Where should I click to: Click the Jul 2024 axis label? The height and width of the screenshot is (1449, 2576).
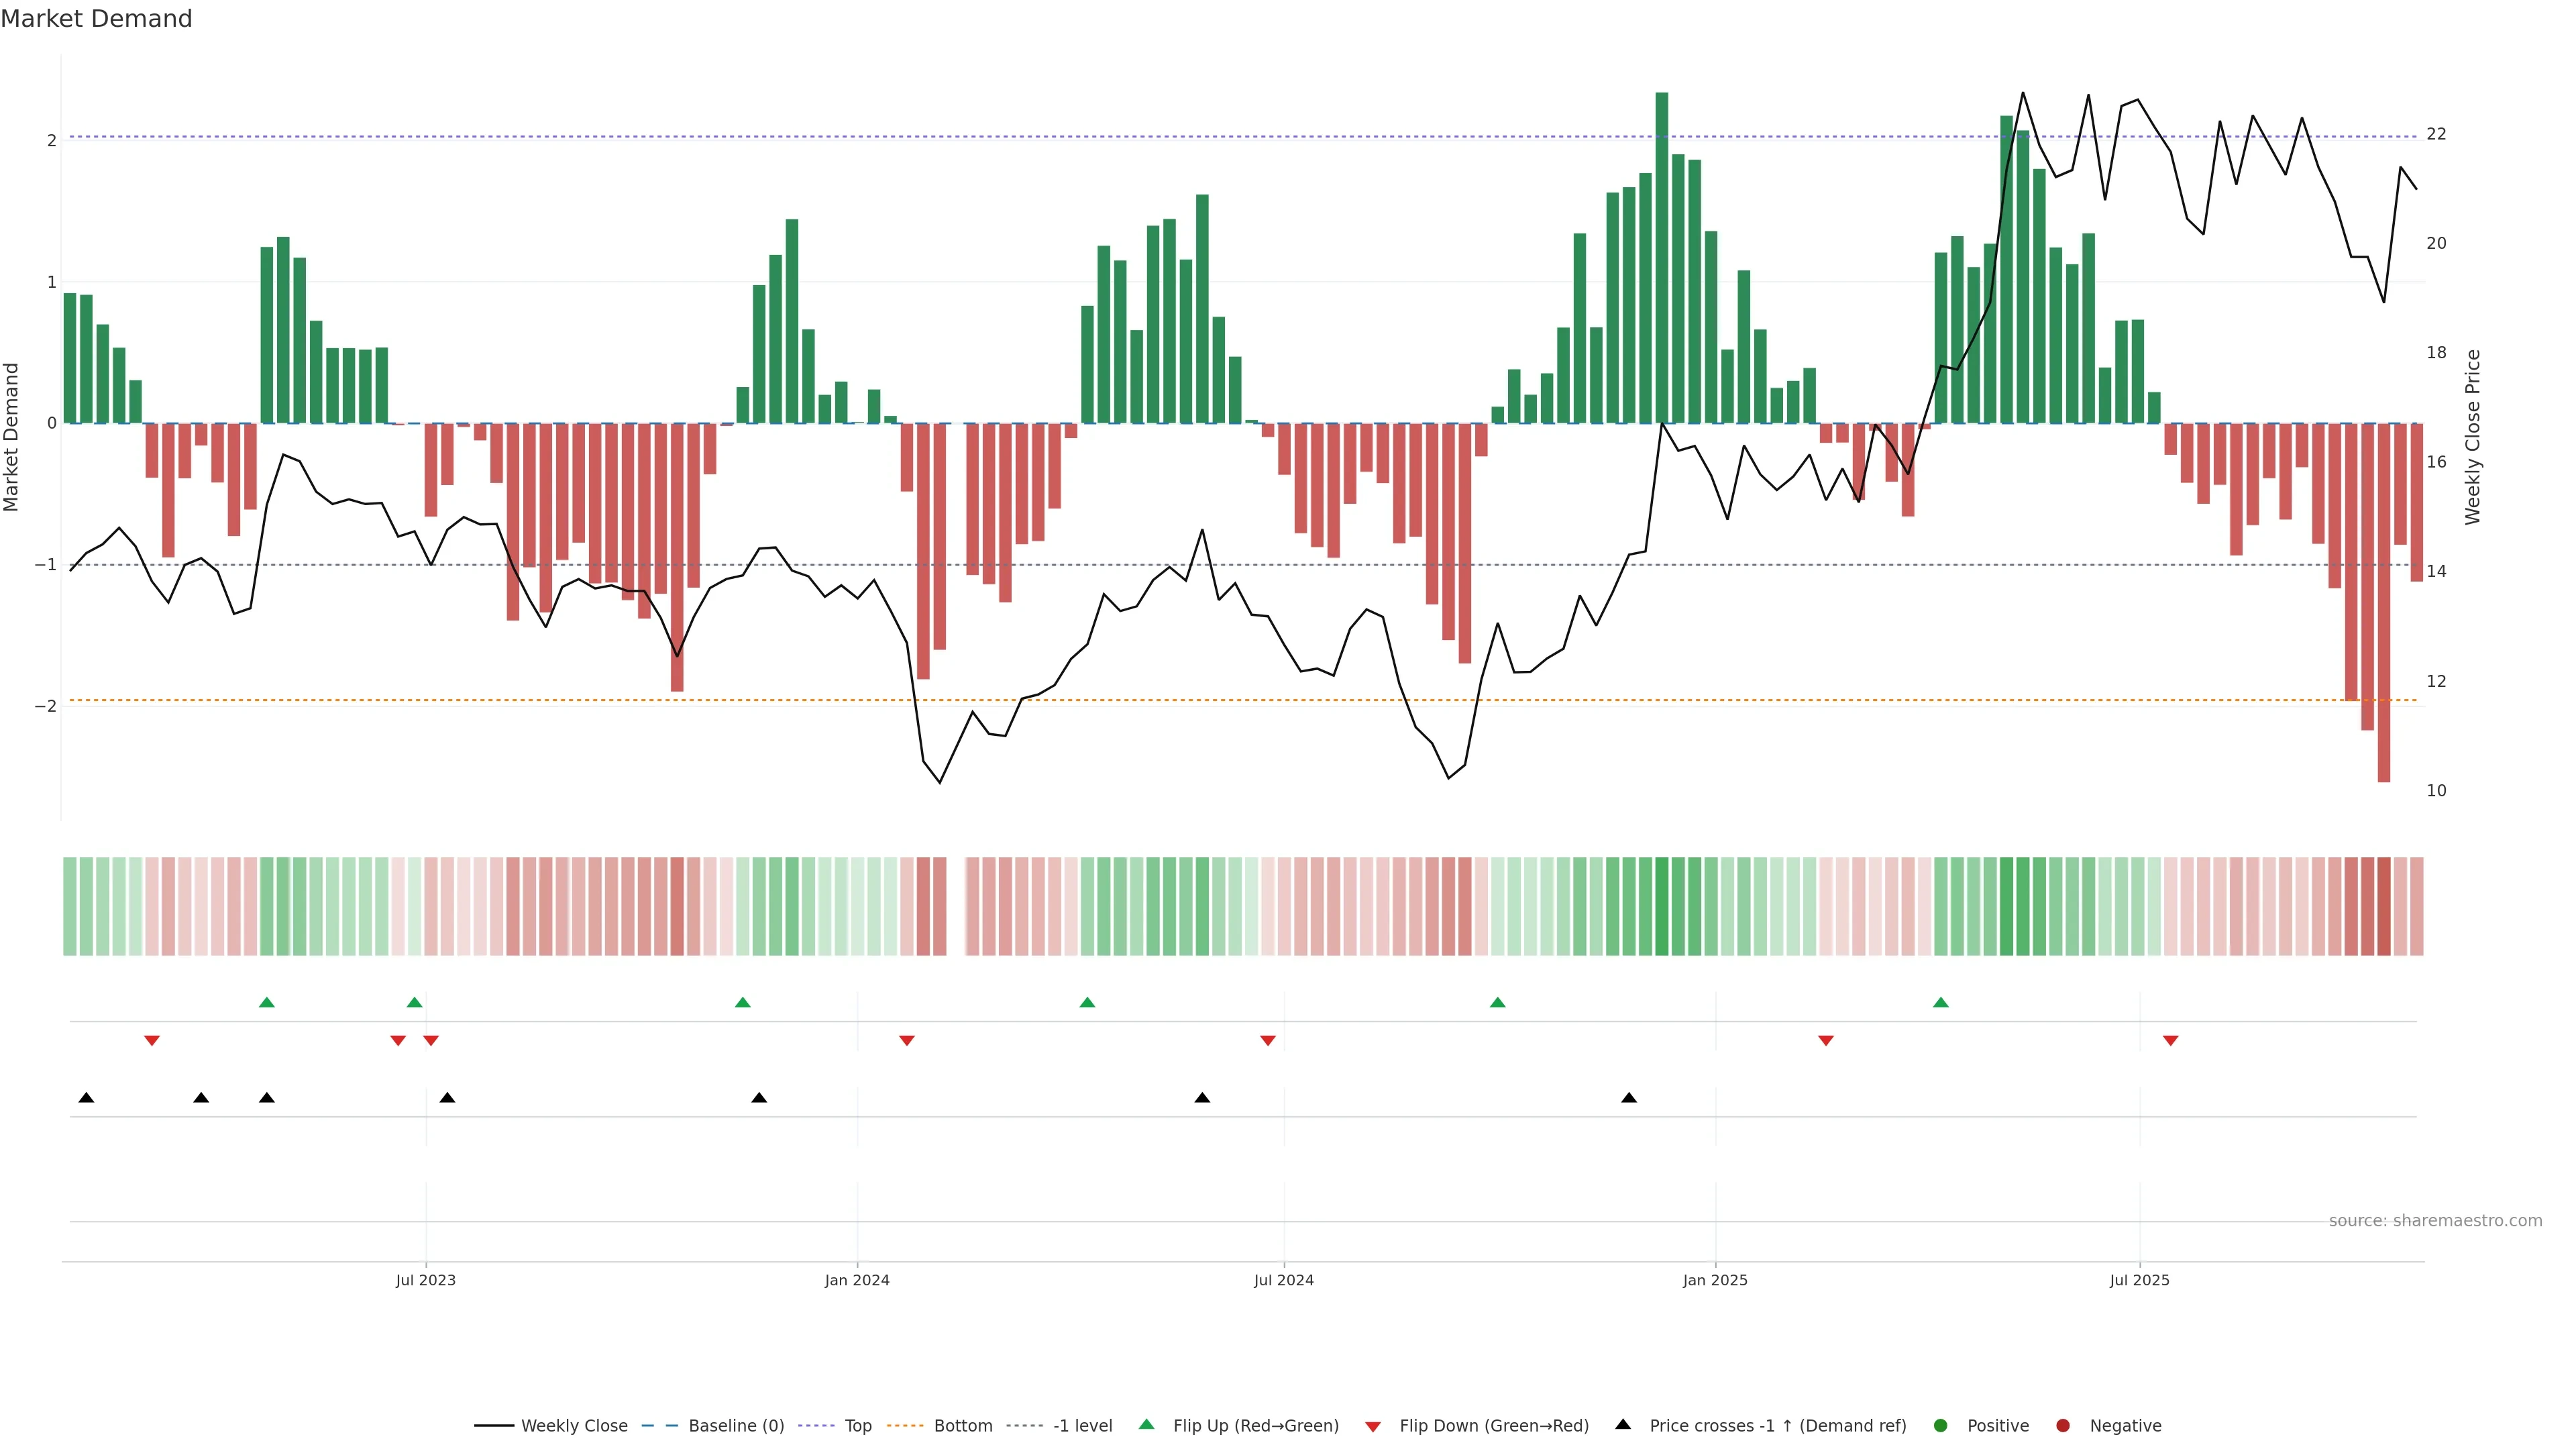coord(1283,1280)
